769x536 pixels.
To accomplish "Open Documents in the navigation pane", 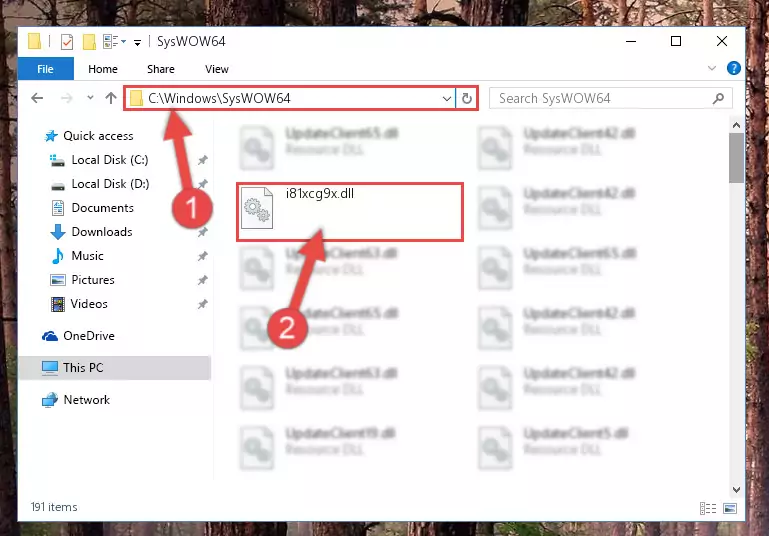I will 103,208.
